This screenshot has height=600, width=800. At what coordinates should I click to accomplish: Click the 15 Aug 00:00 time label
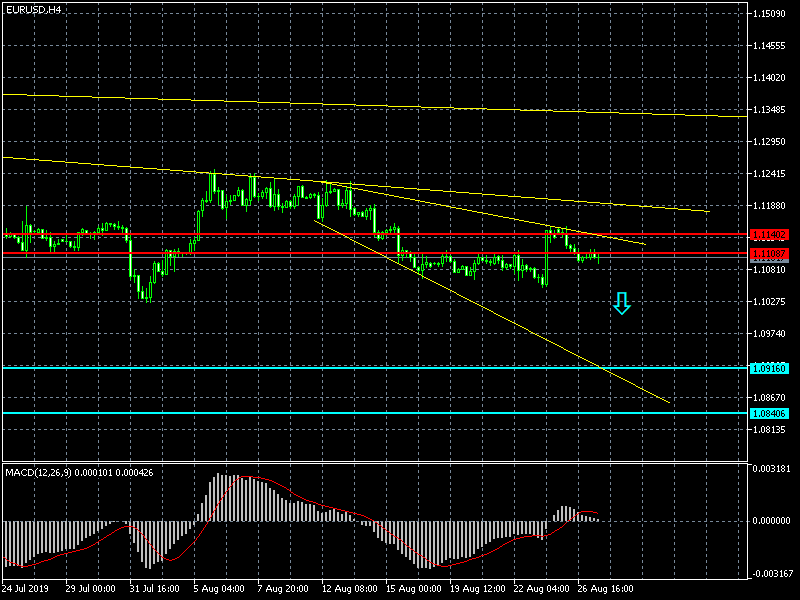coord(414,589)
